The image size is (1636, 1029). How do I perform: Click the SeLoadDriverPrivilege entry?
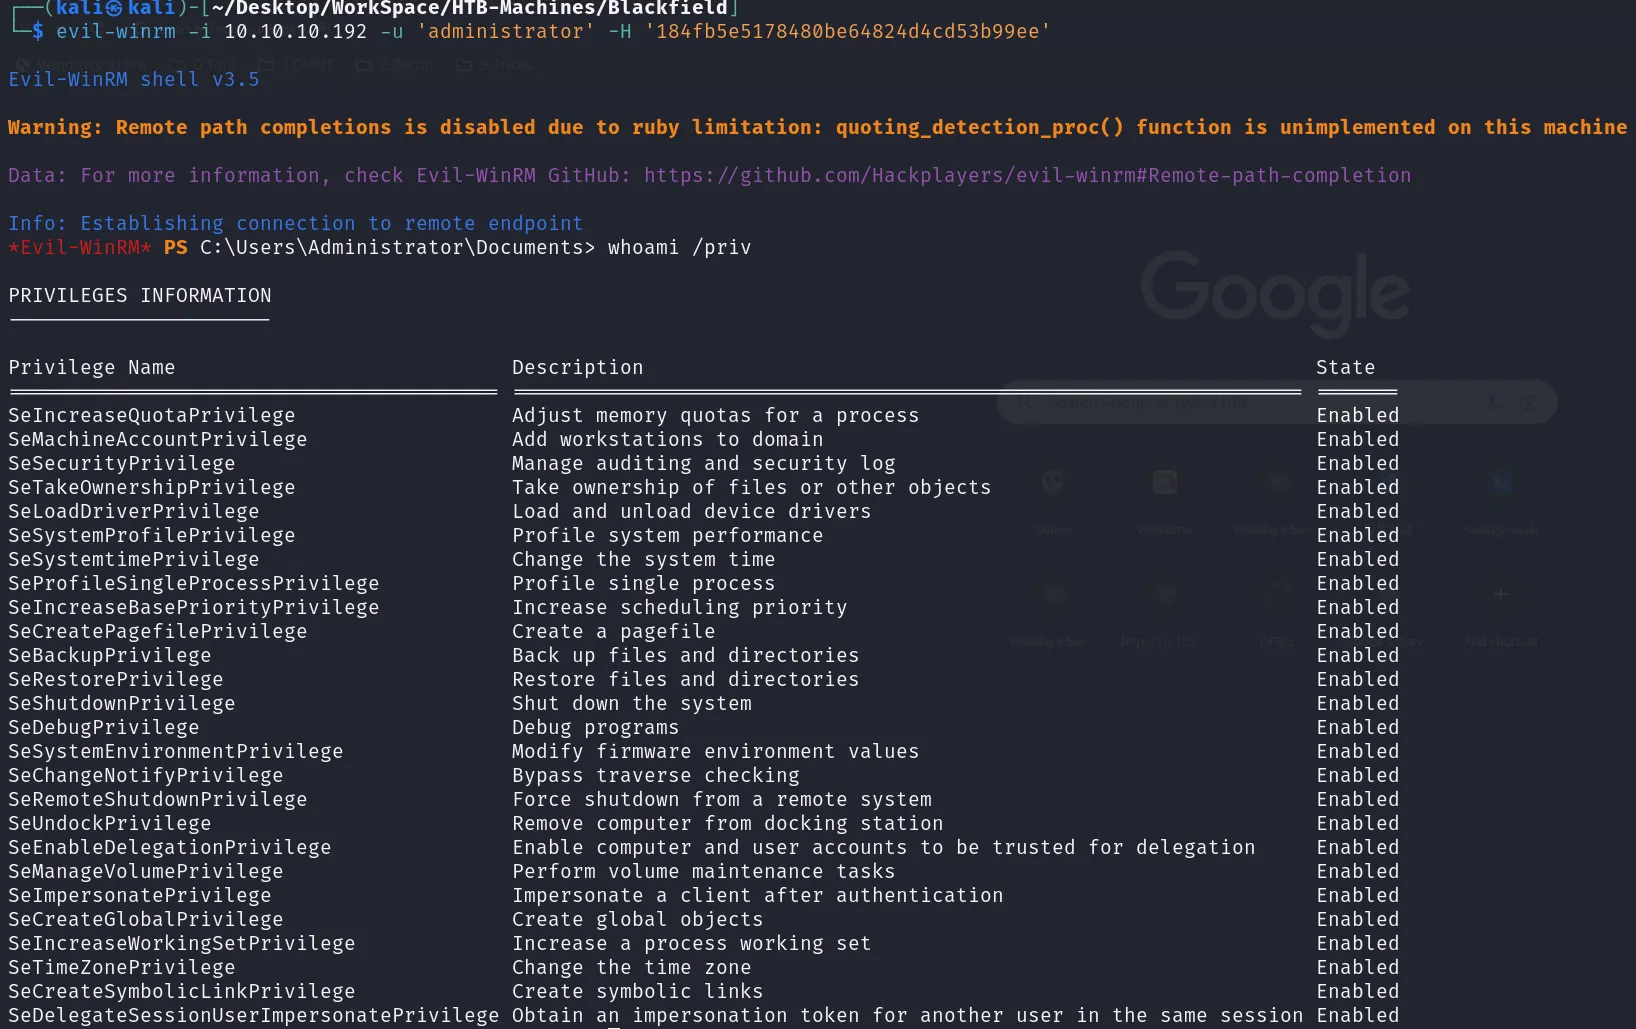pyautogui.click(x=134, y=512)
